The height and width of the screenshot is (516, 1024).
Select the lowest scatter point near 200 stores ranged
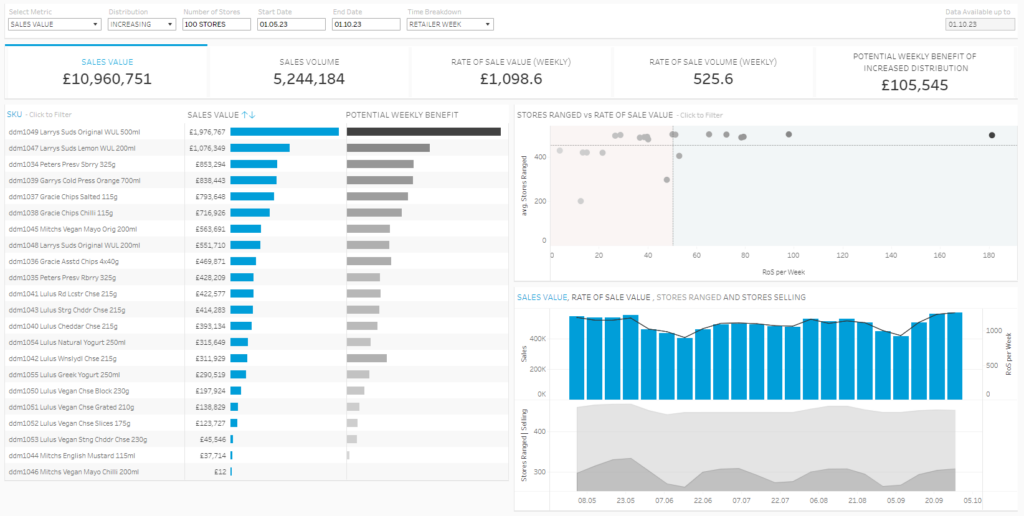(581, 201)
